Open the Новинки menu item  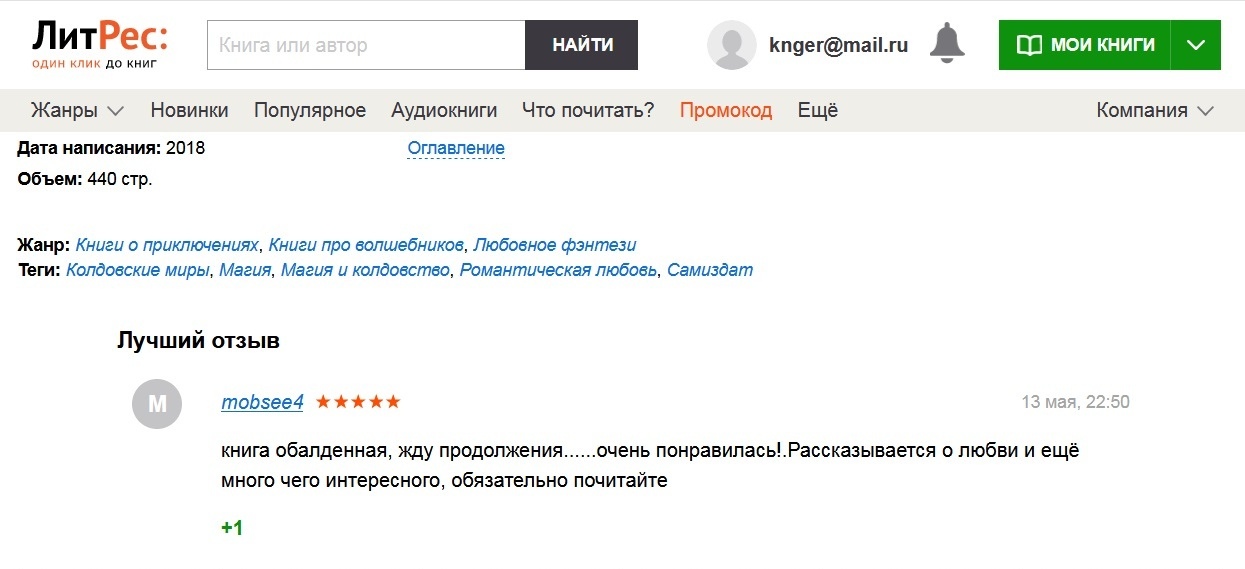pyautogui.click(x=189, y=110)
